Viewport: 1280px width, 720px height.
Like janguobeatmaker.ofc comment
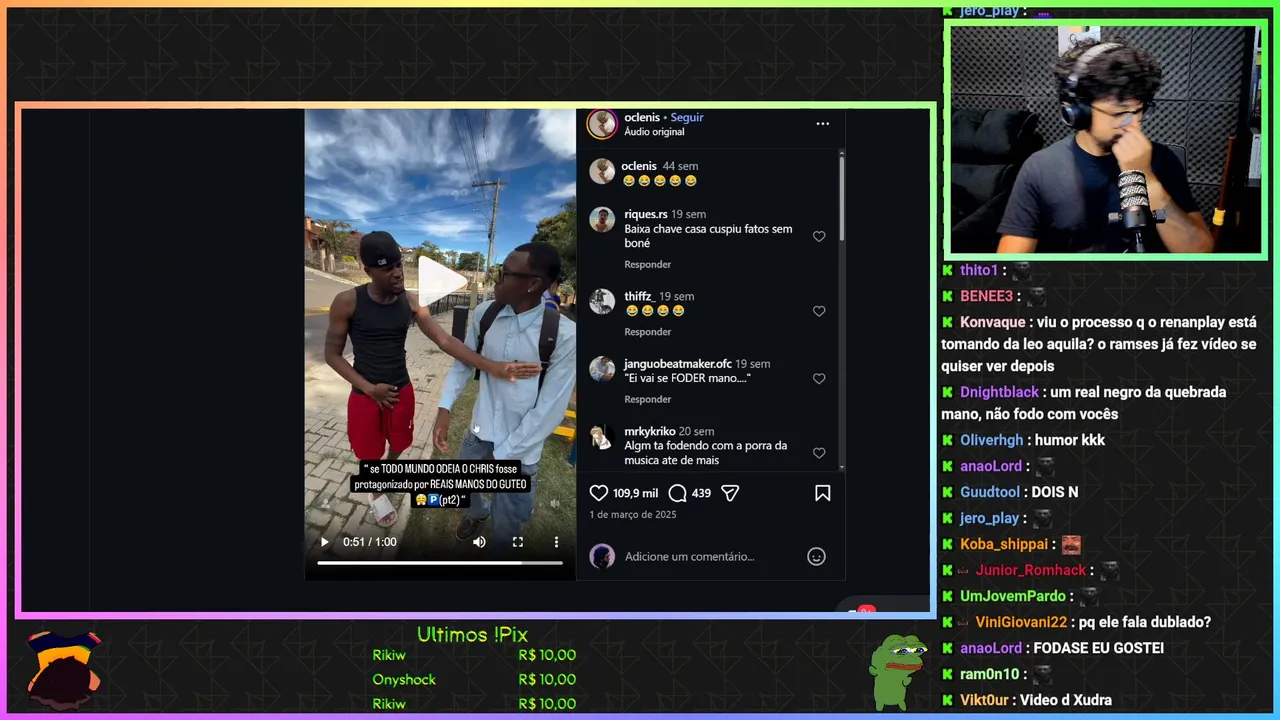[x=819, y=379]
